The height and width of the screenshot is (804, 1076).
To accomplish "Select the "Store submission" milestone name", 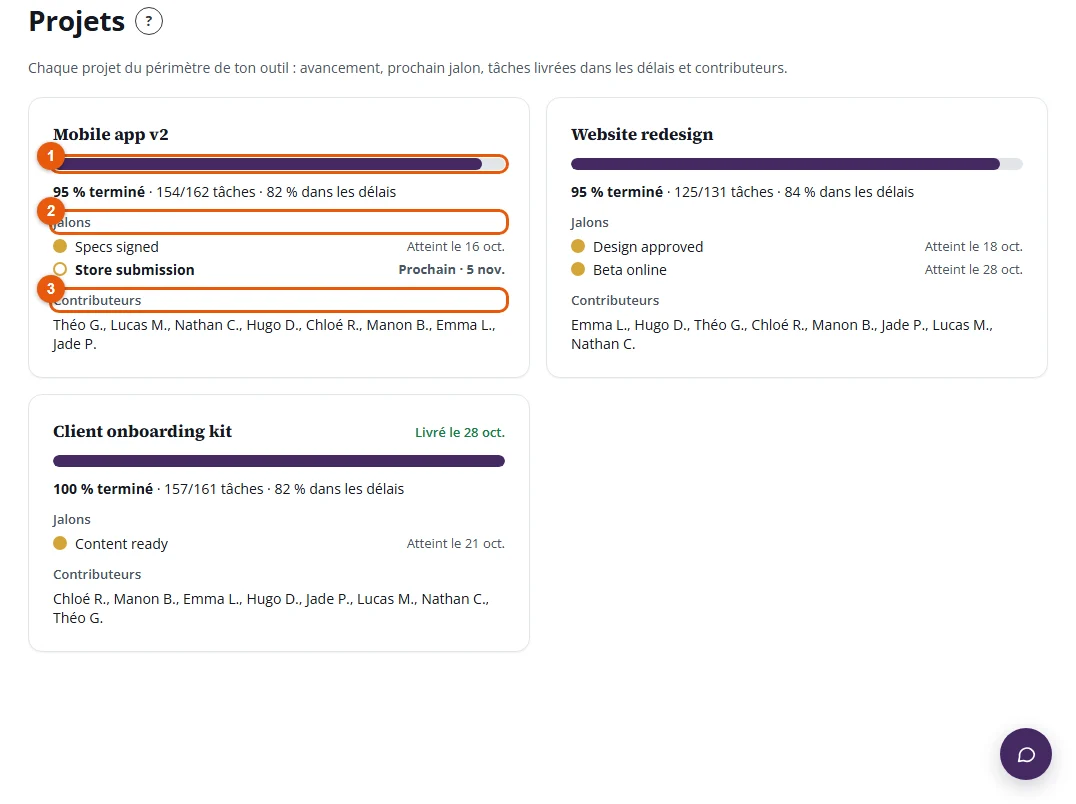I will pyautogui.click(x=134, y=270).
